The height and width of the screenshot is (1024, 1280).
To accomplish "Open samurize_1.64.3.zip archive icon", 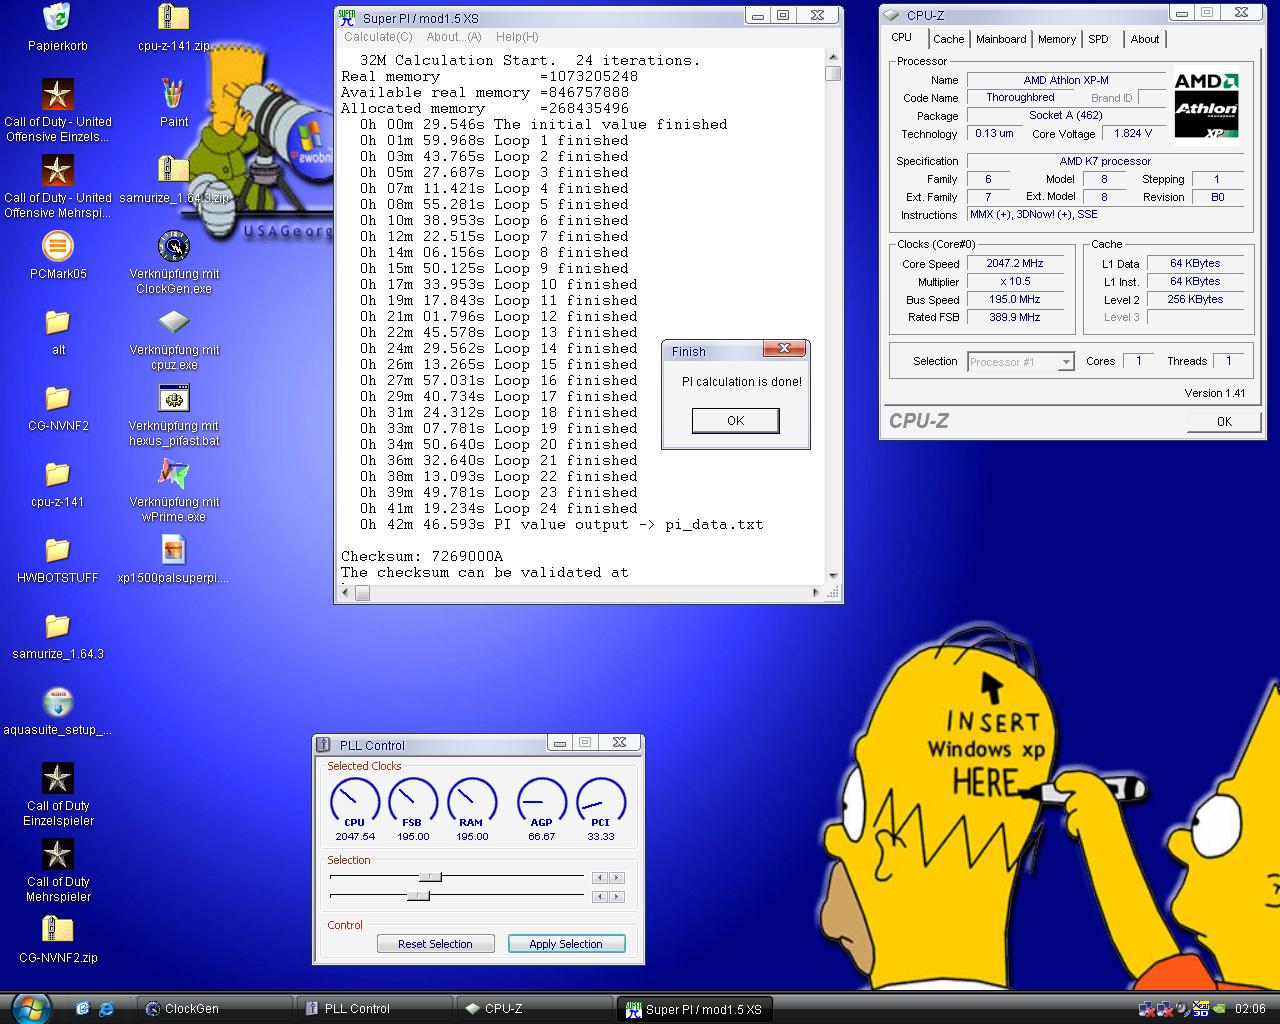I will click(x=174, y=170).
